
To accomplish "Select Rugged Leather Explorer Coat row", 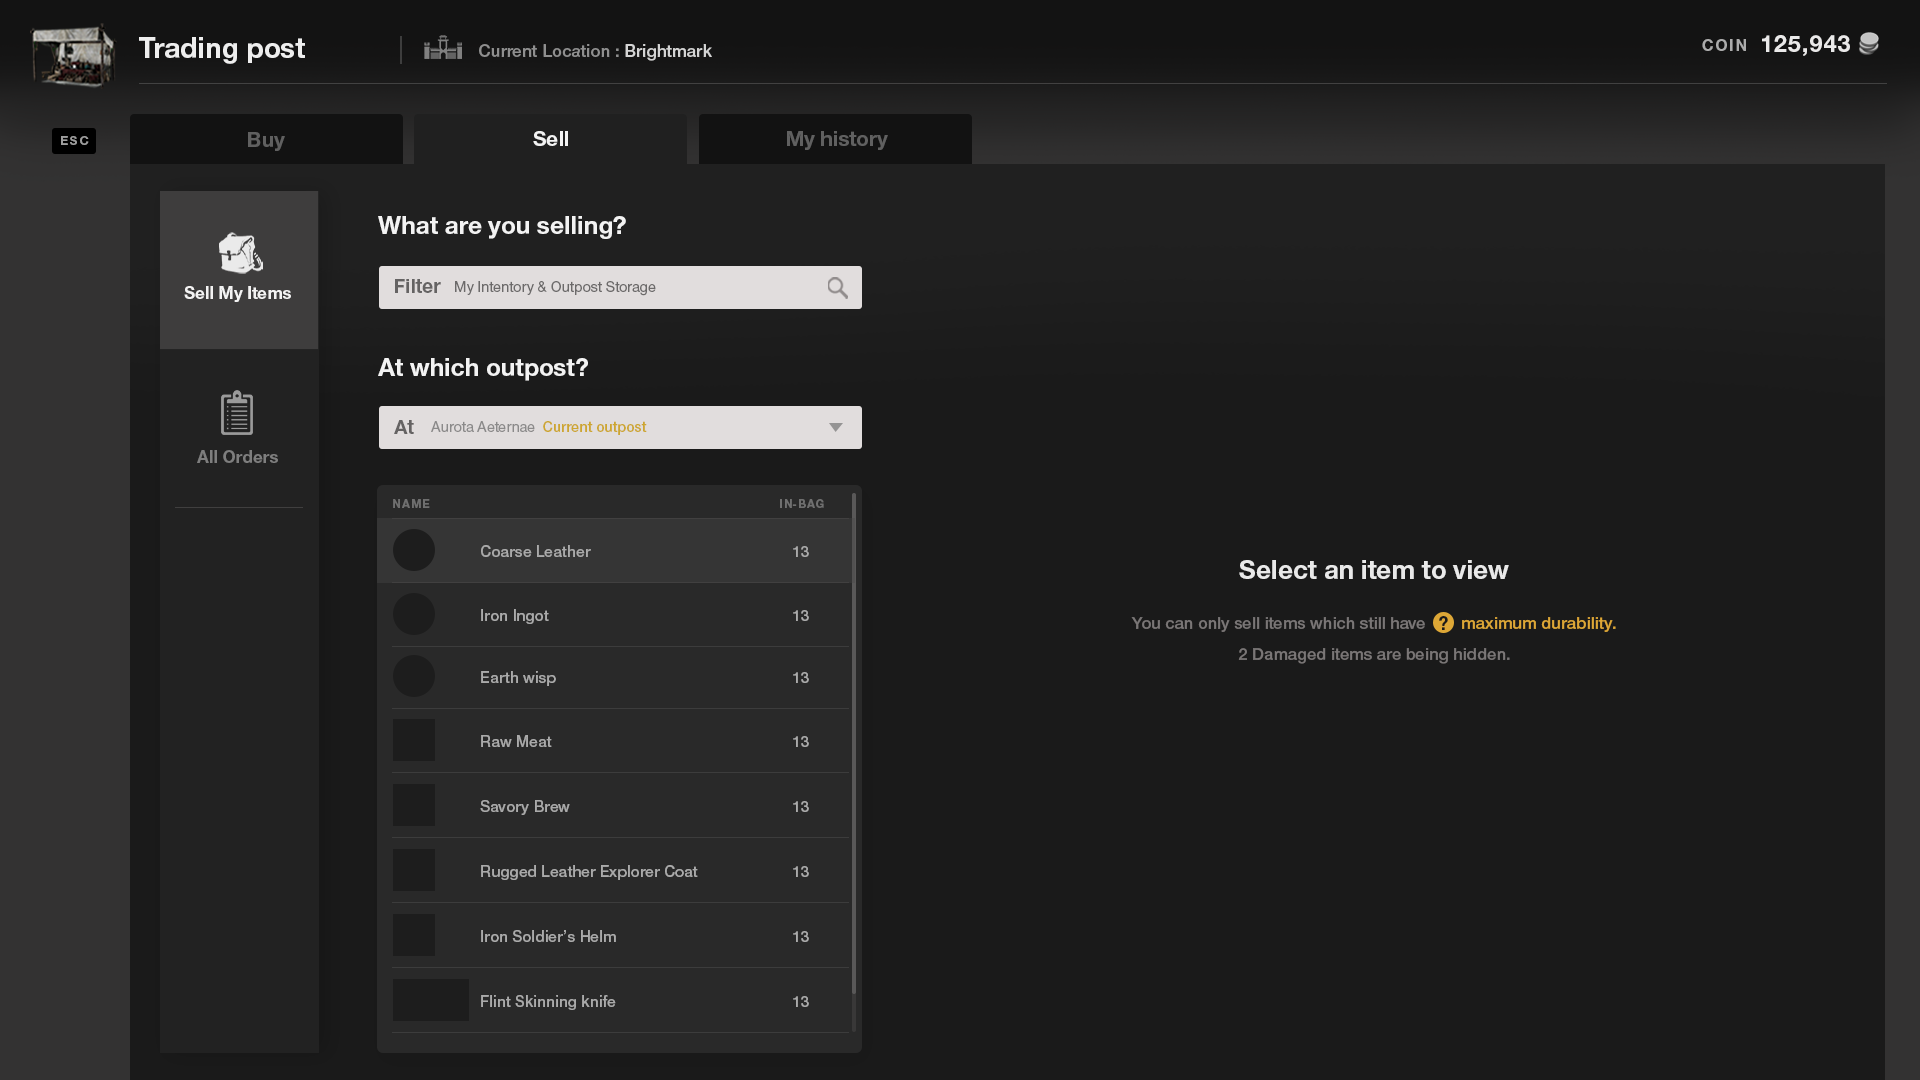I will point(588,871).
